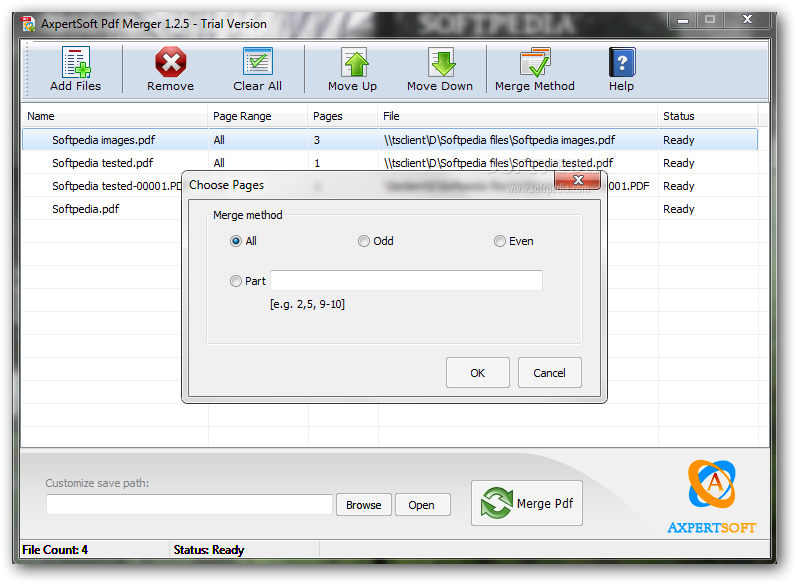Click file path of Softpedia tested.pdf
This screenshot has width=797, height=584.
tap(498, 163)
